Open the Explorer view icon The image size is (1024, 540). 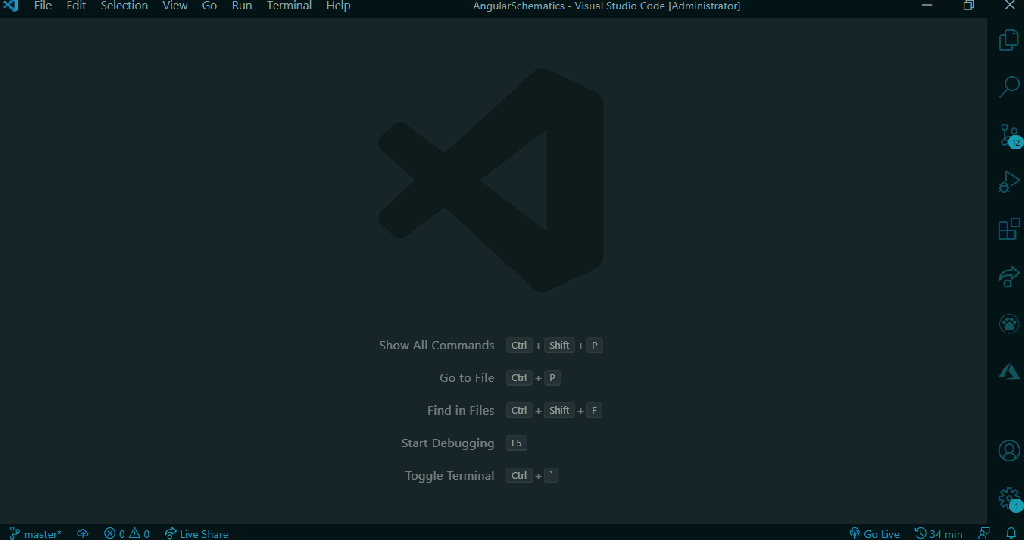tap(1009, 40)
